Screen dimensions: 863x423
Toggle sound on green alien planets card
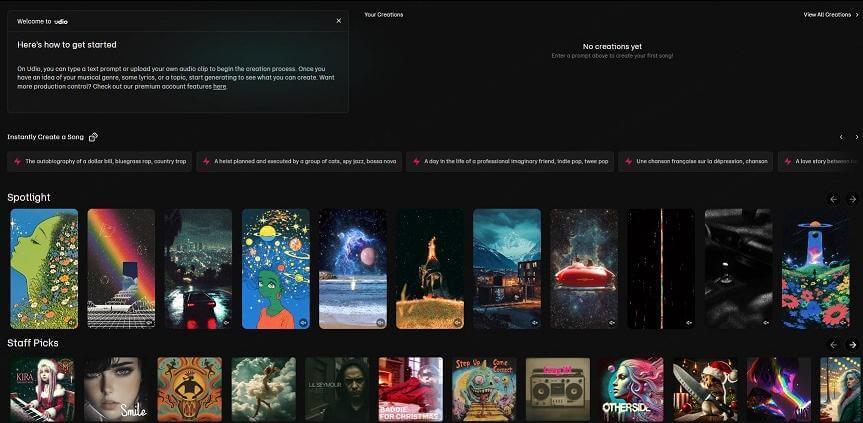coord(303,322)
